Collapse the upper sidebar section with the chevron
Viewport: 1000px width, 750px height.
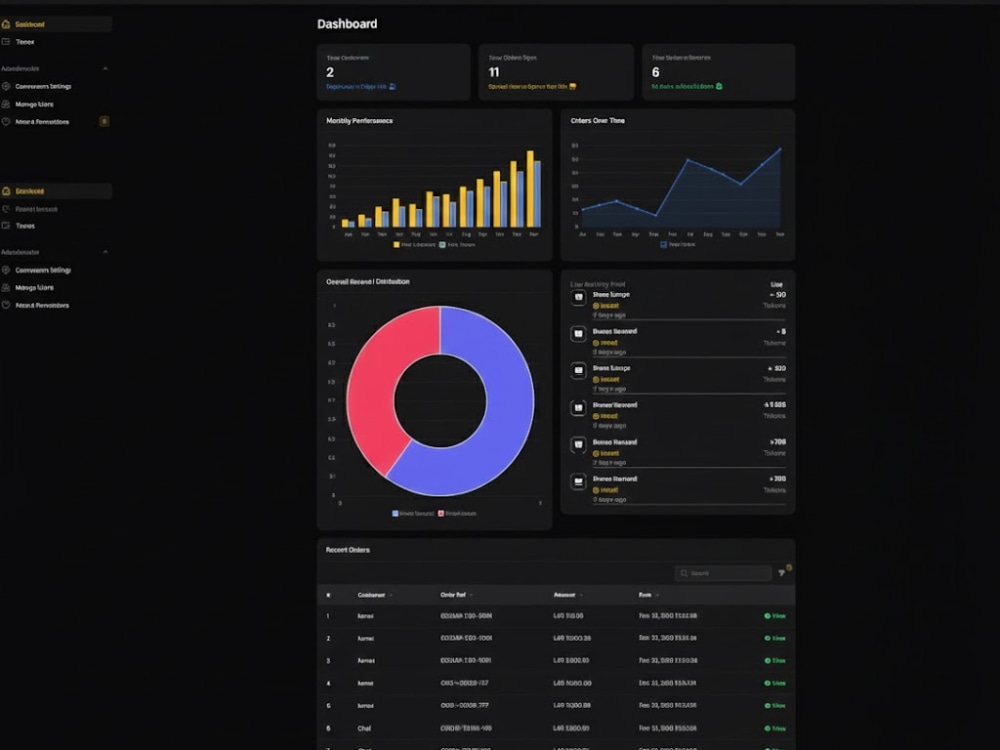(x=105, y=68)
